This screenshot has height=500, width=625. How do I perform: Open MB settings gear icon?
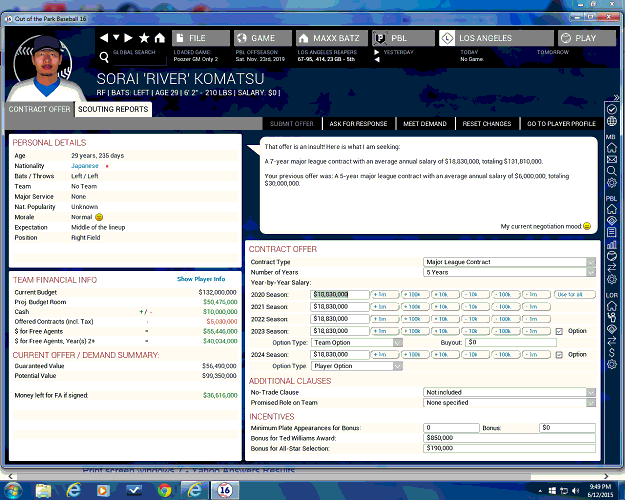(x=611, y=183)
